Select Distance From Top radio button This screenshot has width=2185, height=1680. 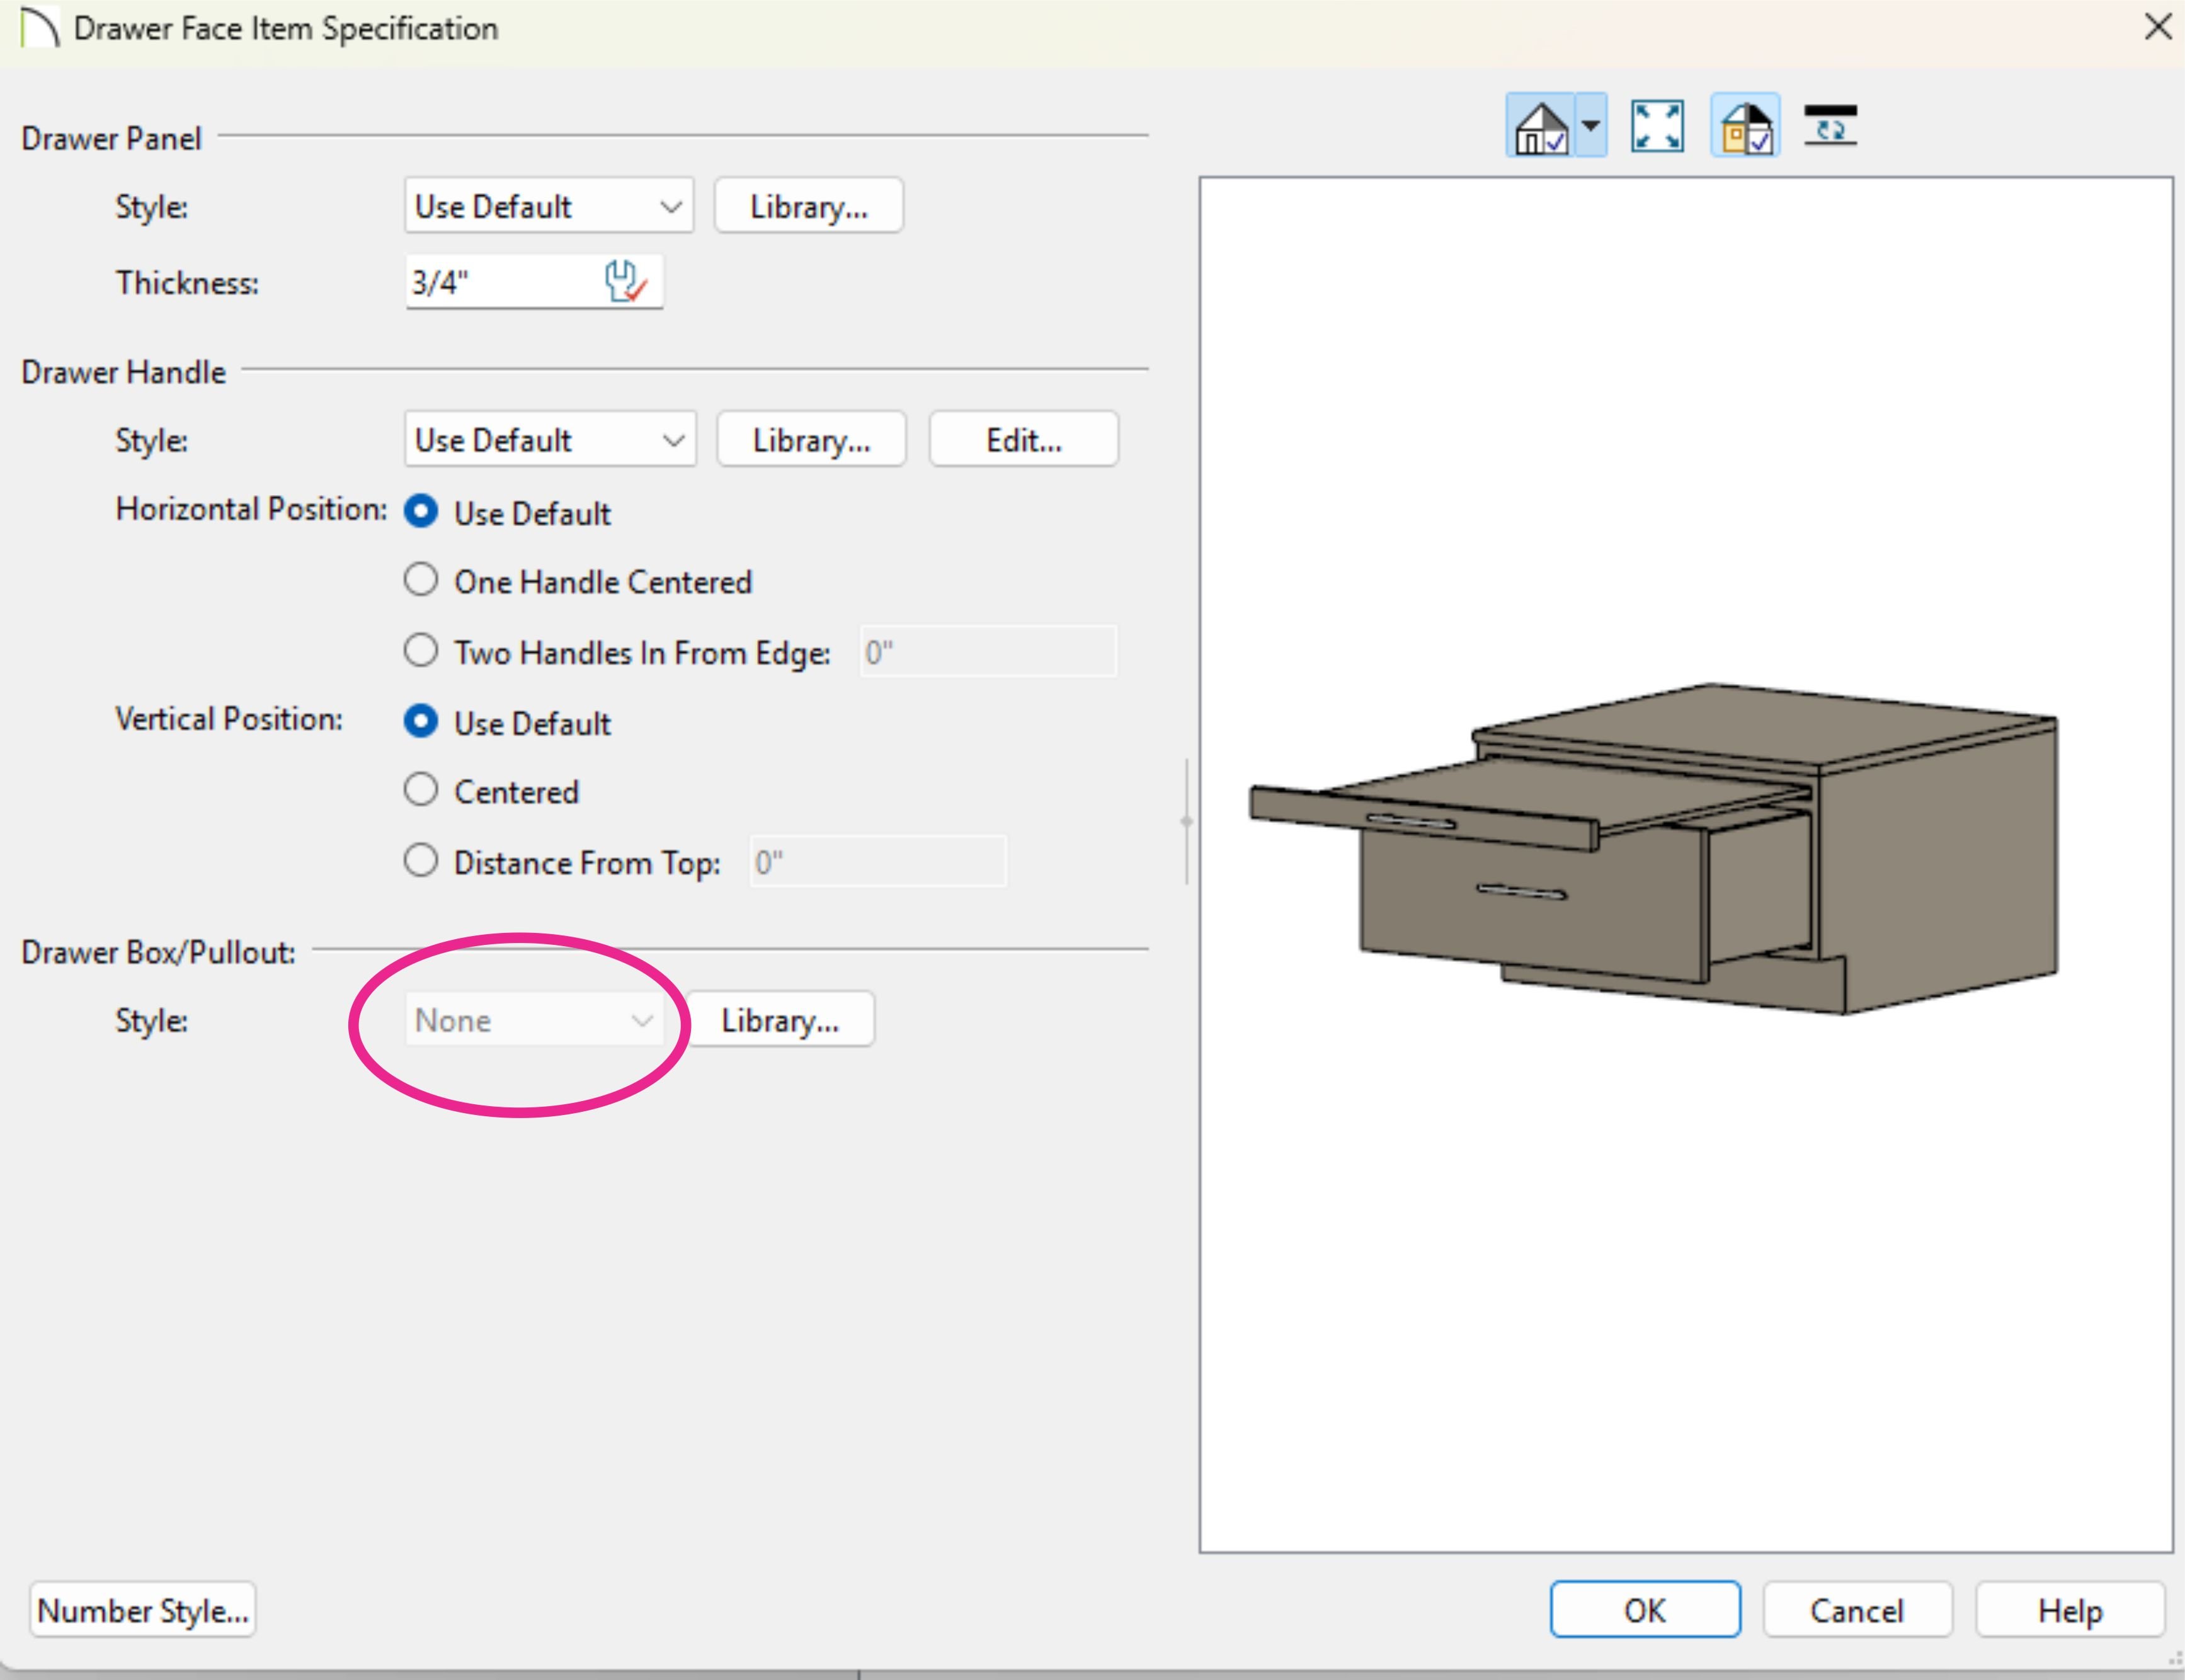[x=421, y=861]
